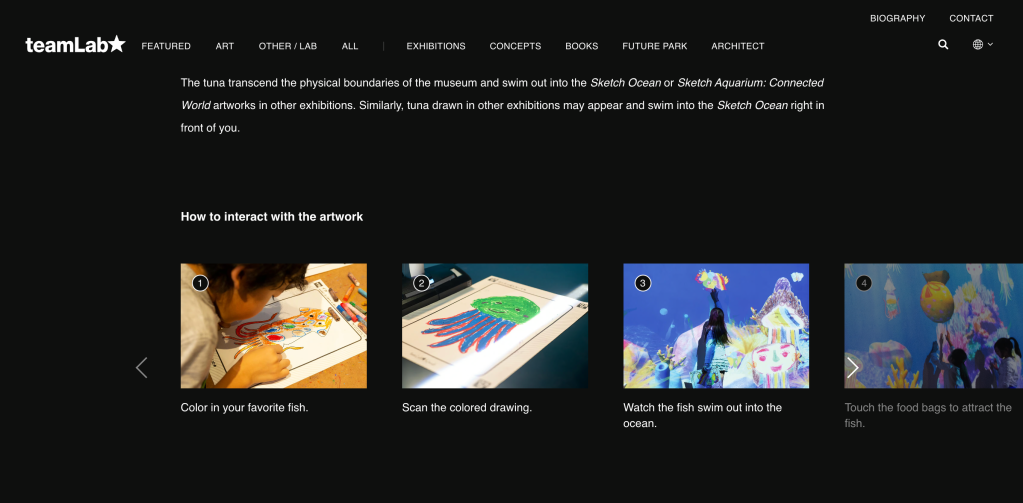Viewport: 1023px width, 503px height.
Task: Go to previous slide with left chevron
Action: coord(142,367)
